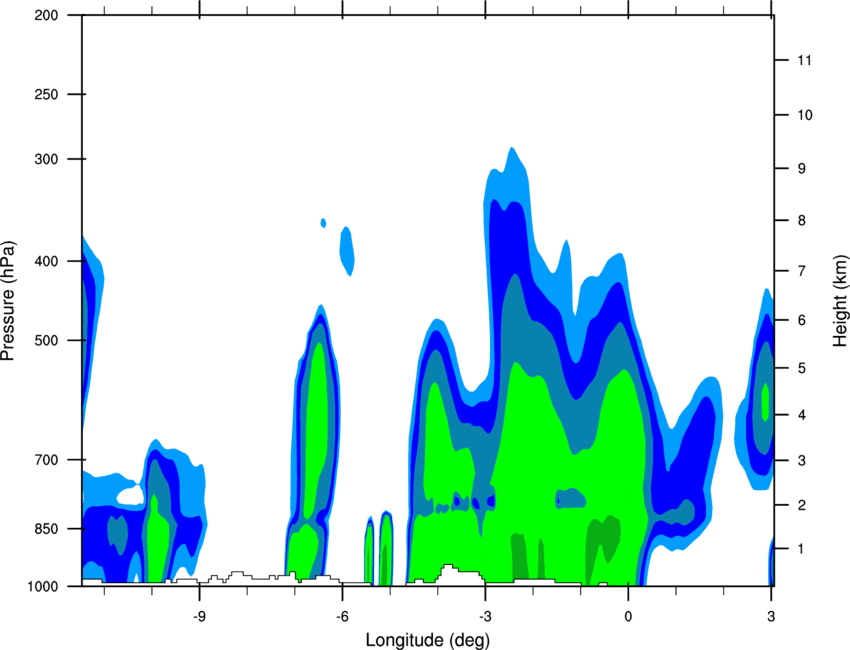
Task: Click the 'Pressure (hPa)' axis title
Action: [8, 300]
